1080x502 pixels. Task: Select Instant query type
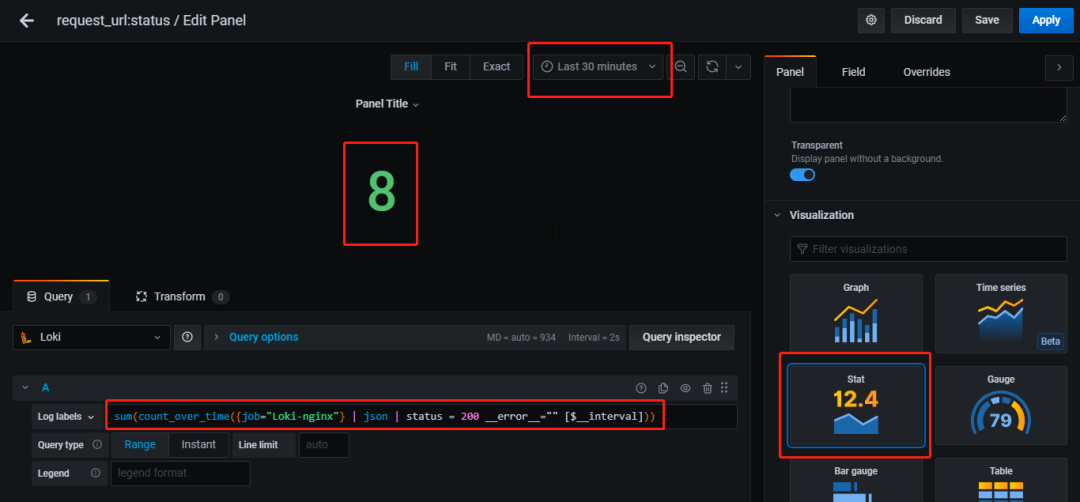198,445
